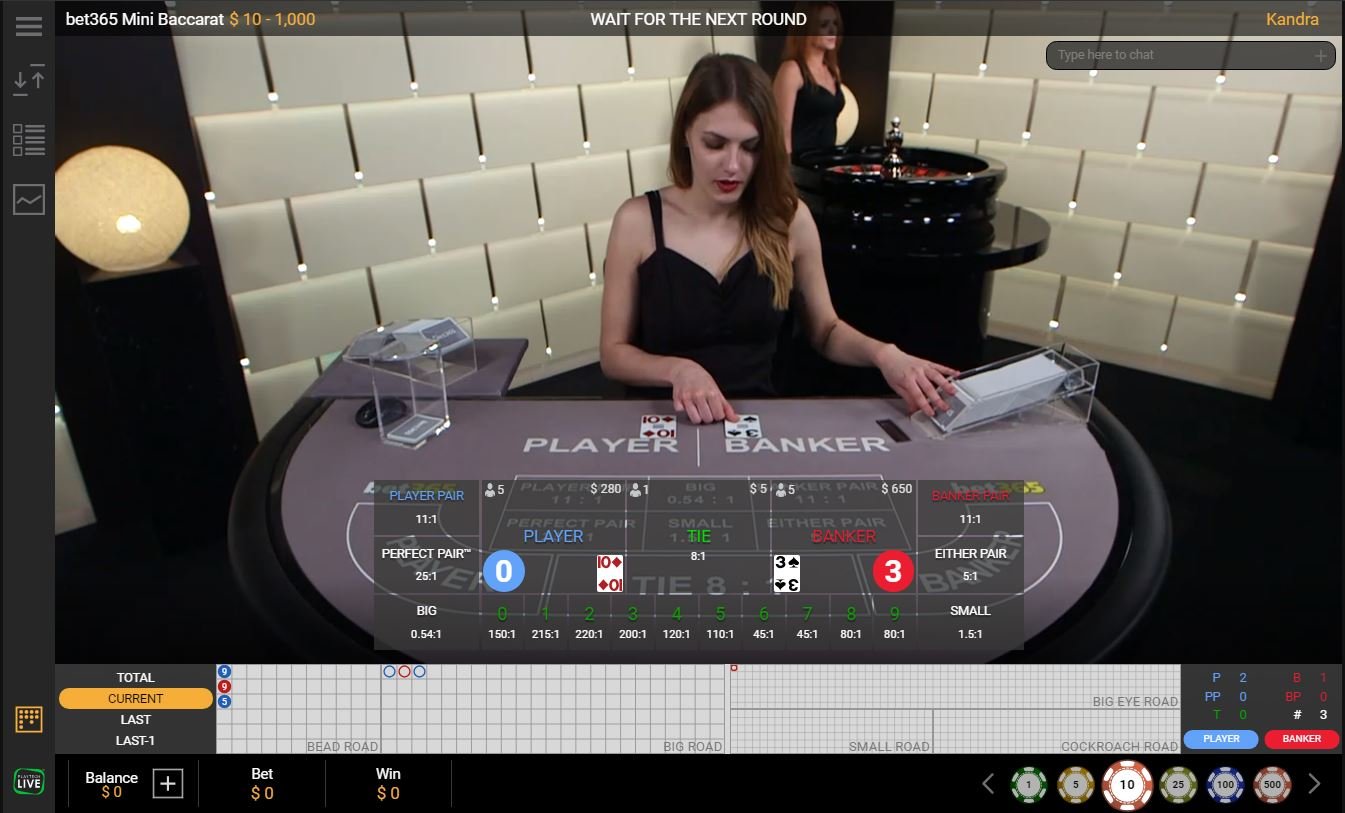Click the 10 of diamonds card overlay
Screen dimensions: 1345x813
coord(610,573)
